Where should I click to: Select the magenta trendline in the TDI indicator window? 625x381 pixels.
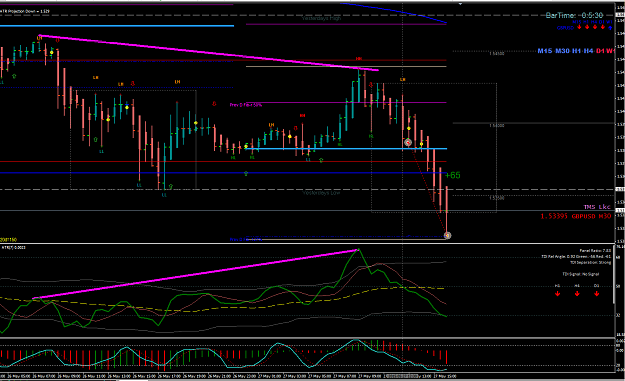pos(195,274)
